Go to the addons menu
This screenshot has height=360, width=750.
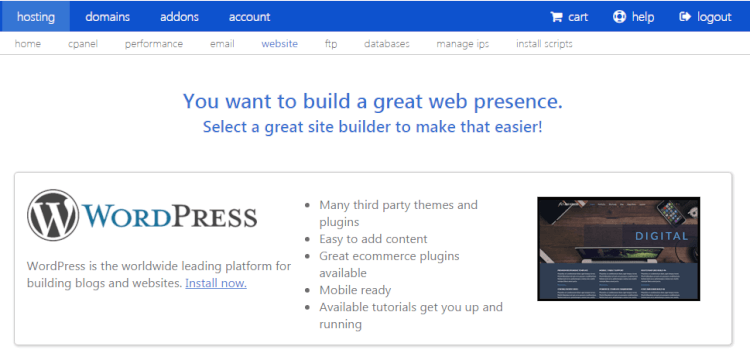(x=179, y=17)
